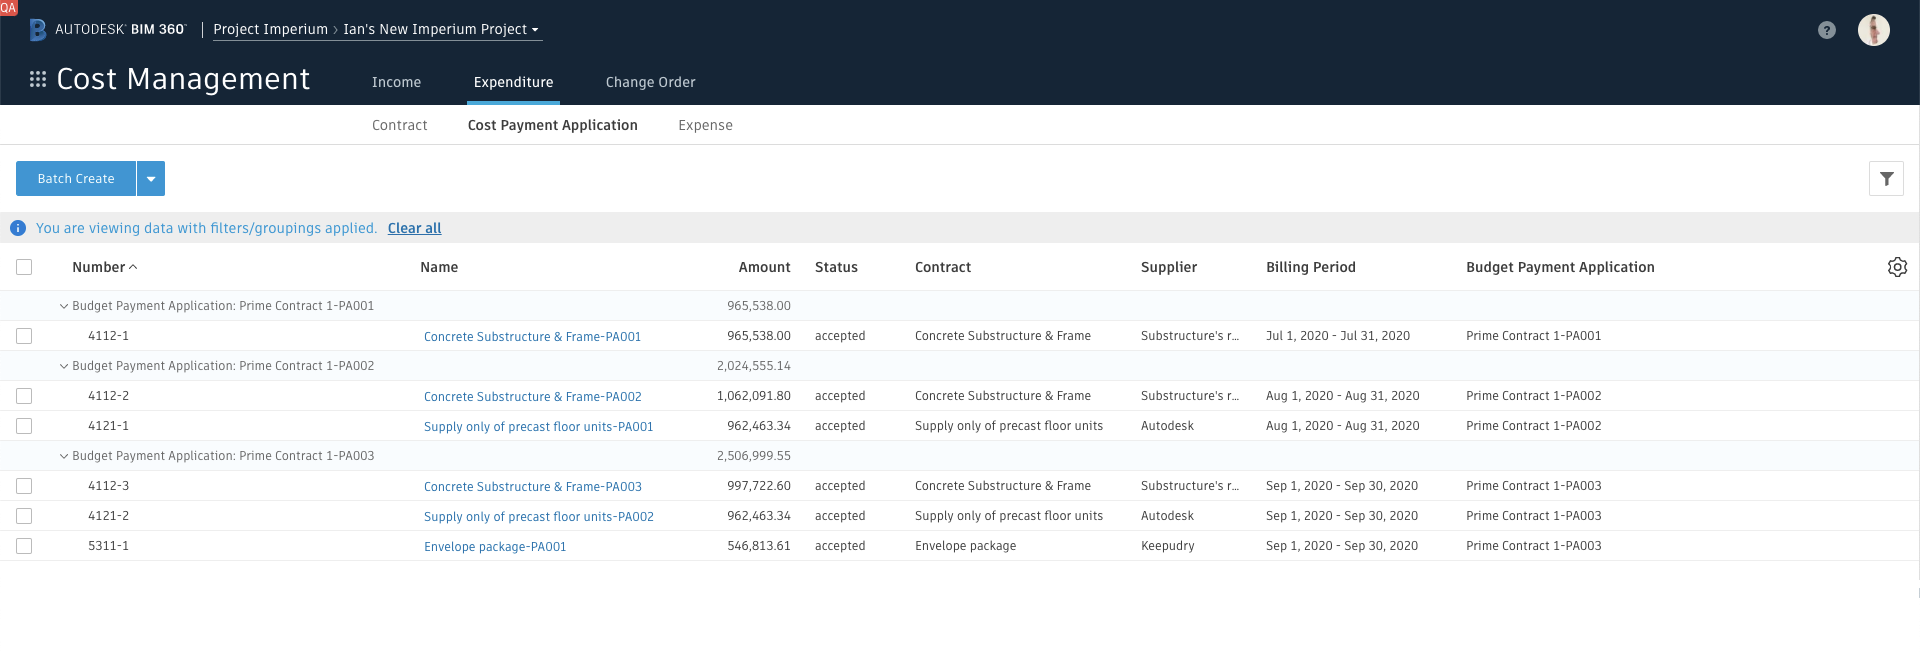The width and height of the screenshot is (1920, 652).
Task: Click the Name column header
Action: pyautogui.click(x=439, y=267)
